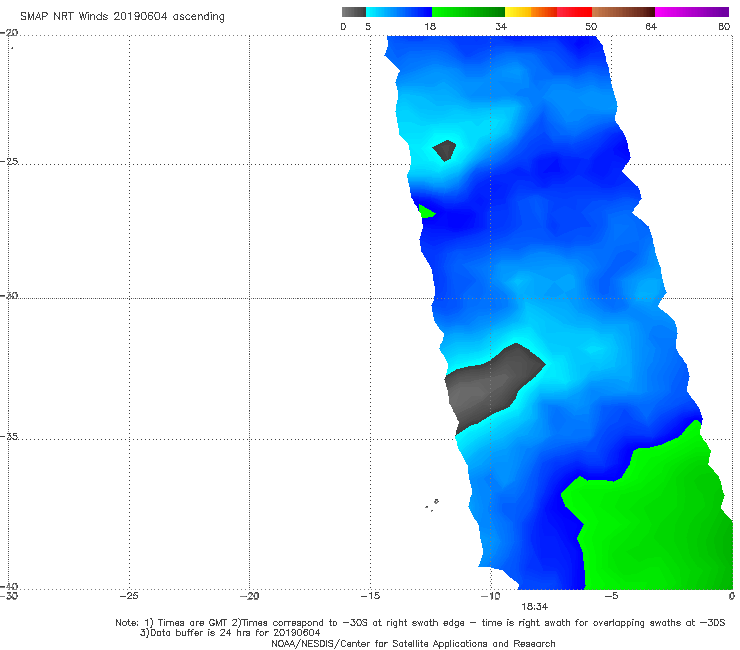740x650 pixels.
Task: Pick the yellow-to-red 34–50 color bar segment
Action: [x=548, y=12]
